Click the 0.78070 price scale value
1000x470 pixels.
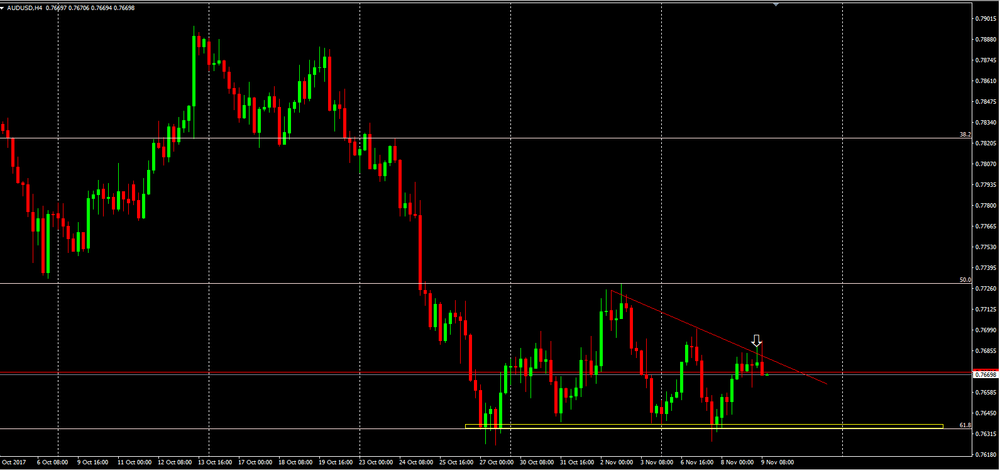[x=987, y=164]
